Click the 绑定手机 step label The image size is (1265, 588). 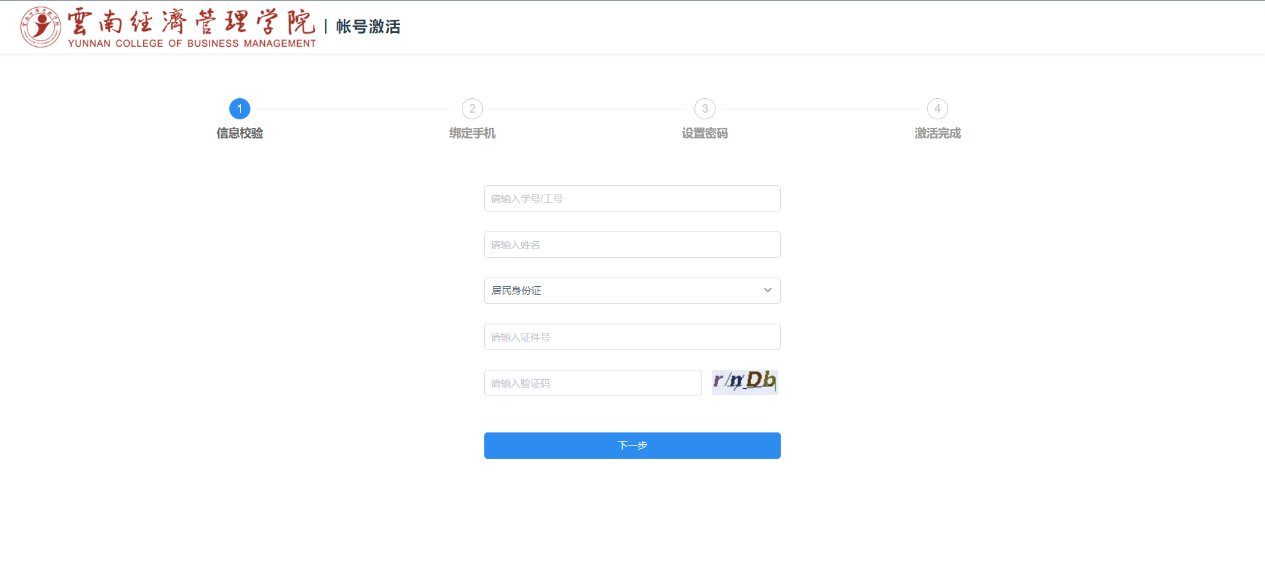(472, 133)
